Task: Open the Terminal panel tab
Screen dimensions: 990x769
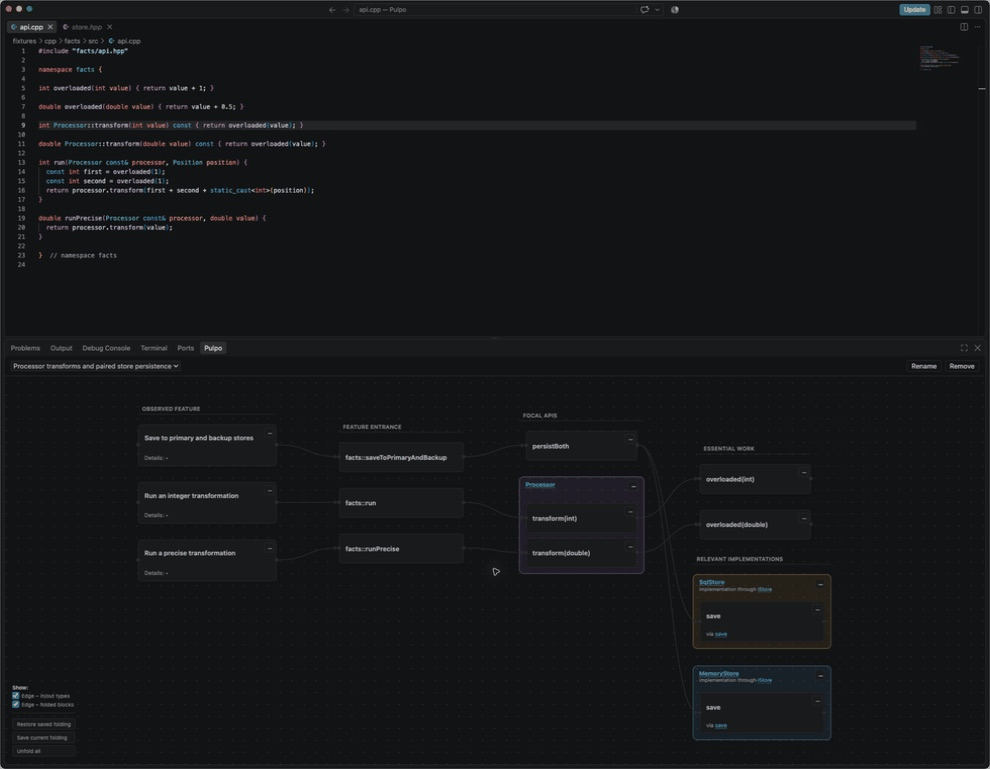Action: pos(153,348)
